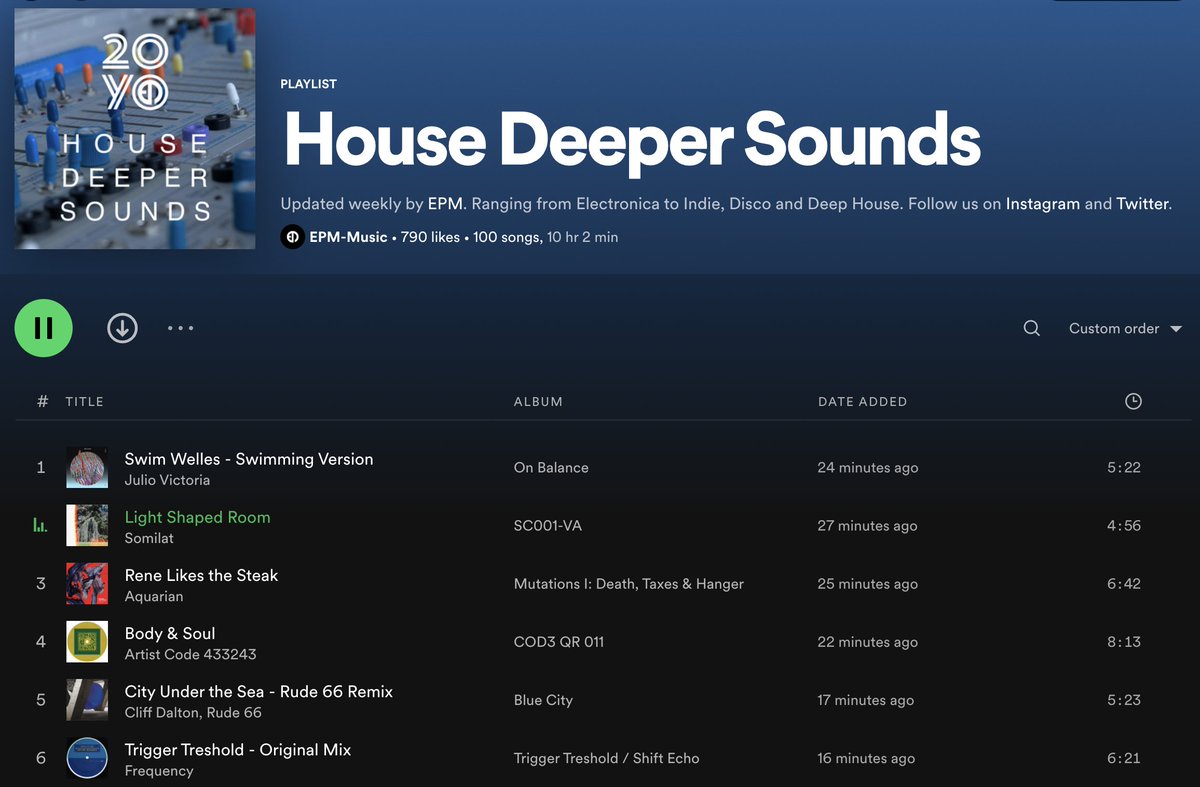The width and height of the screenshot is (1200, 787).
Task: Sort tracks by the duration clock icon
Action: click(x=1133, y=401)
